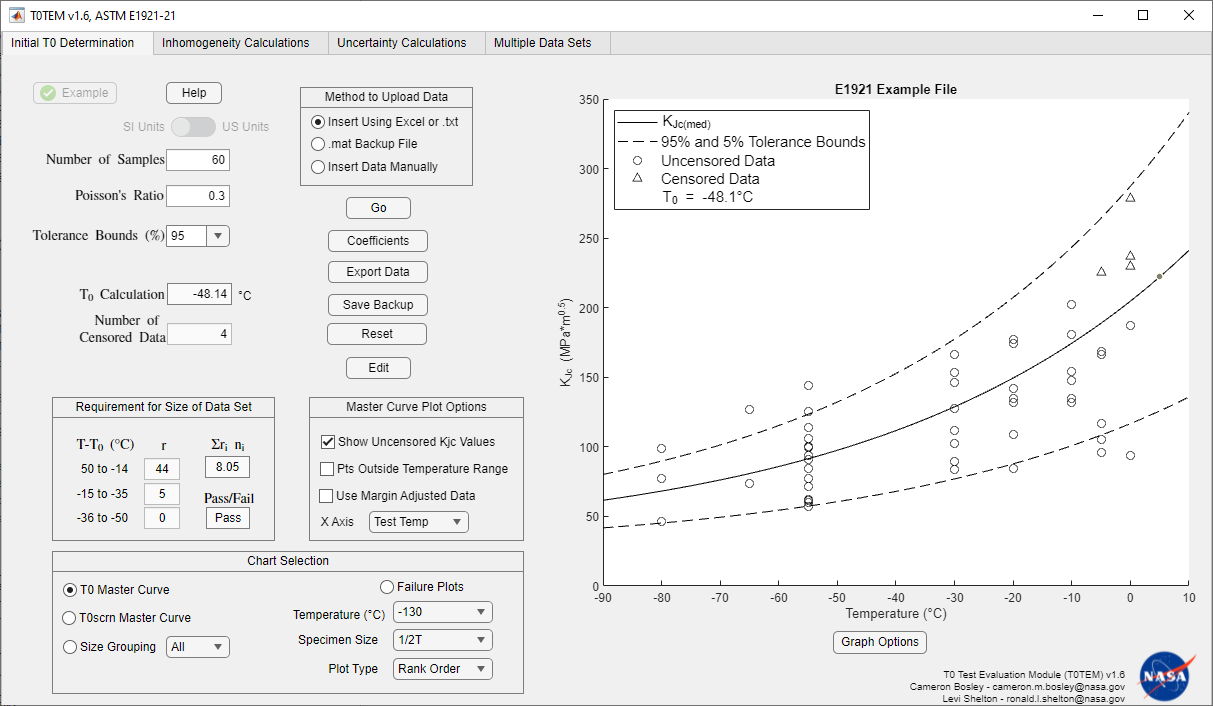The image size is (1213, 706).
Task: Click the Graph Options button
Action: [x=880, y=642]
